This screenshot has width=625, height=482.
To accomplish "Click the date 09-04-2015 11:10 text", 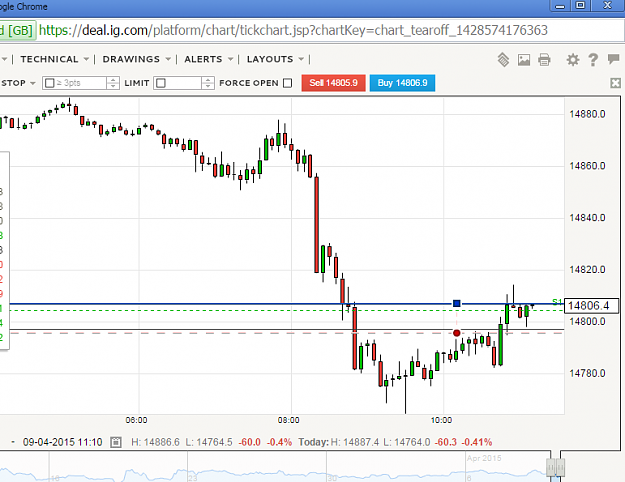I will coord(63,442).
